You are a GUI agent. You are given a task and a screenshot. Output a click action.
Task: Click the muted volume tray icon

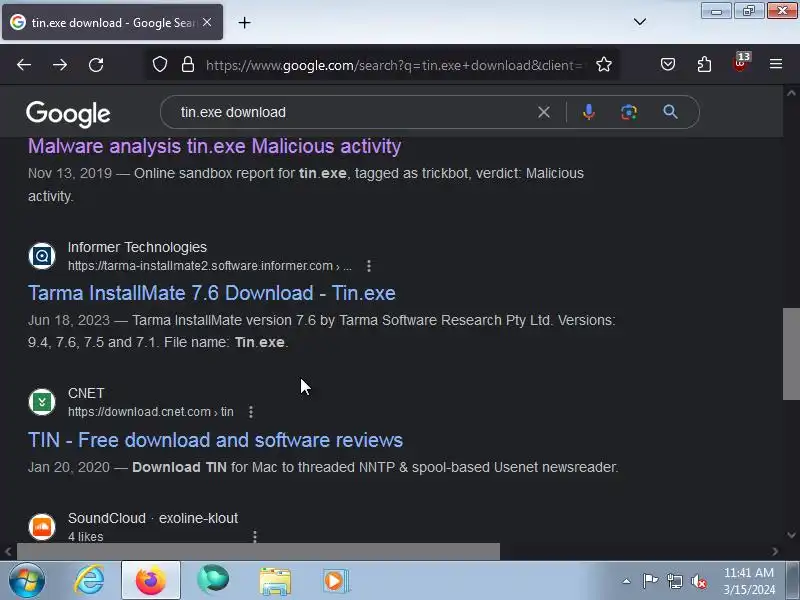698,581
